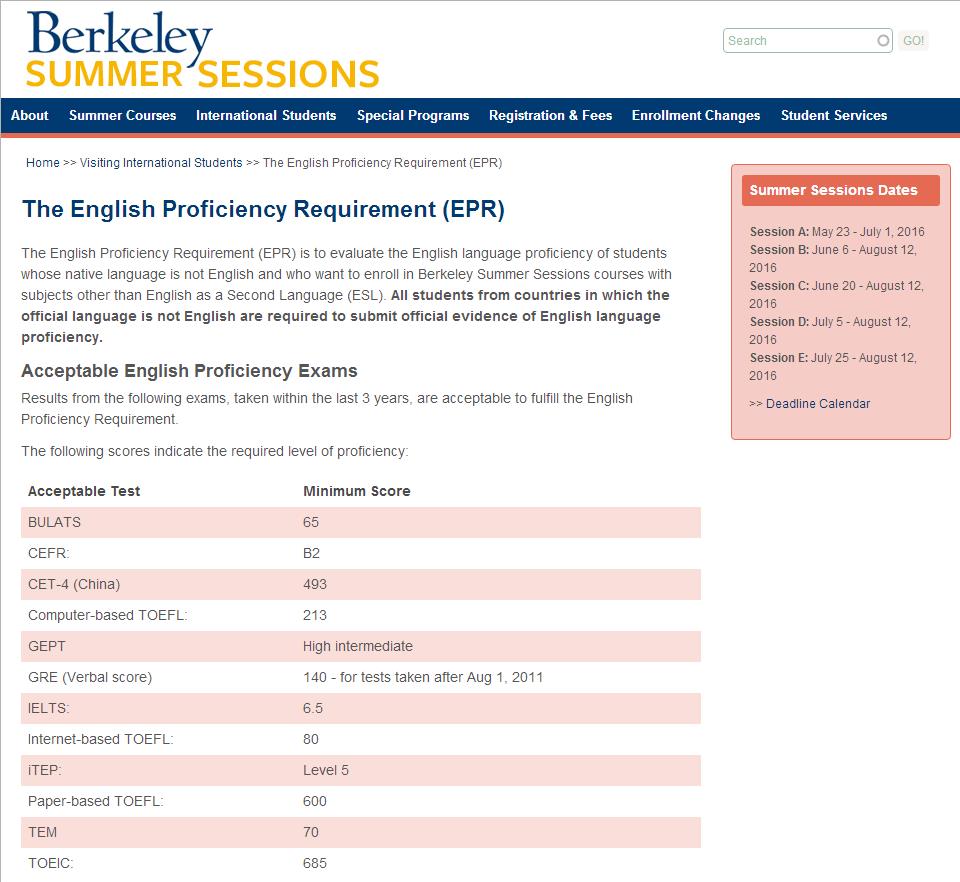
Task: Select the GRE (Verbal score) row label
Action: point(90,678)
